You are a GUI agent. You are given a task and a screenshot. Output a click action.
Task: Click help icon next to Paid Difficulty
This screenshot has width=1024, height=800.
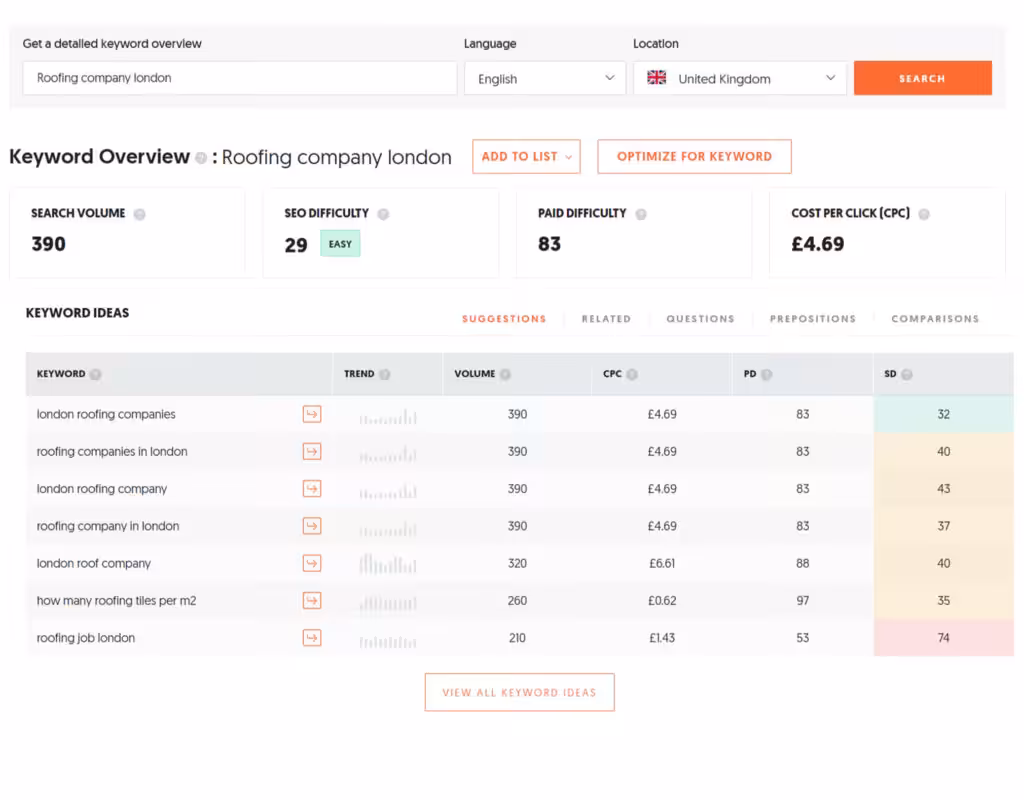coord(641,214)
